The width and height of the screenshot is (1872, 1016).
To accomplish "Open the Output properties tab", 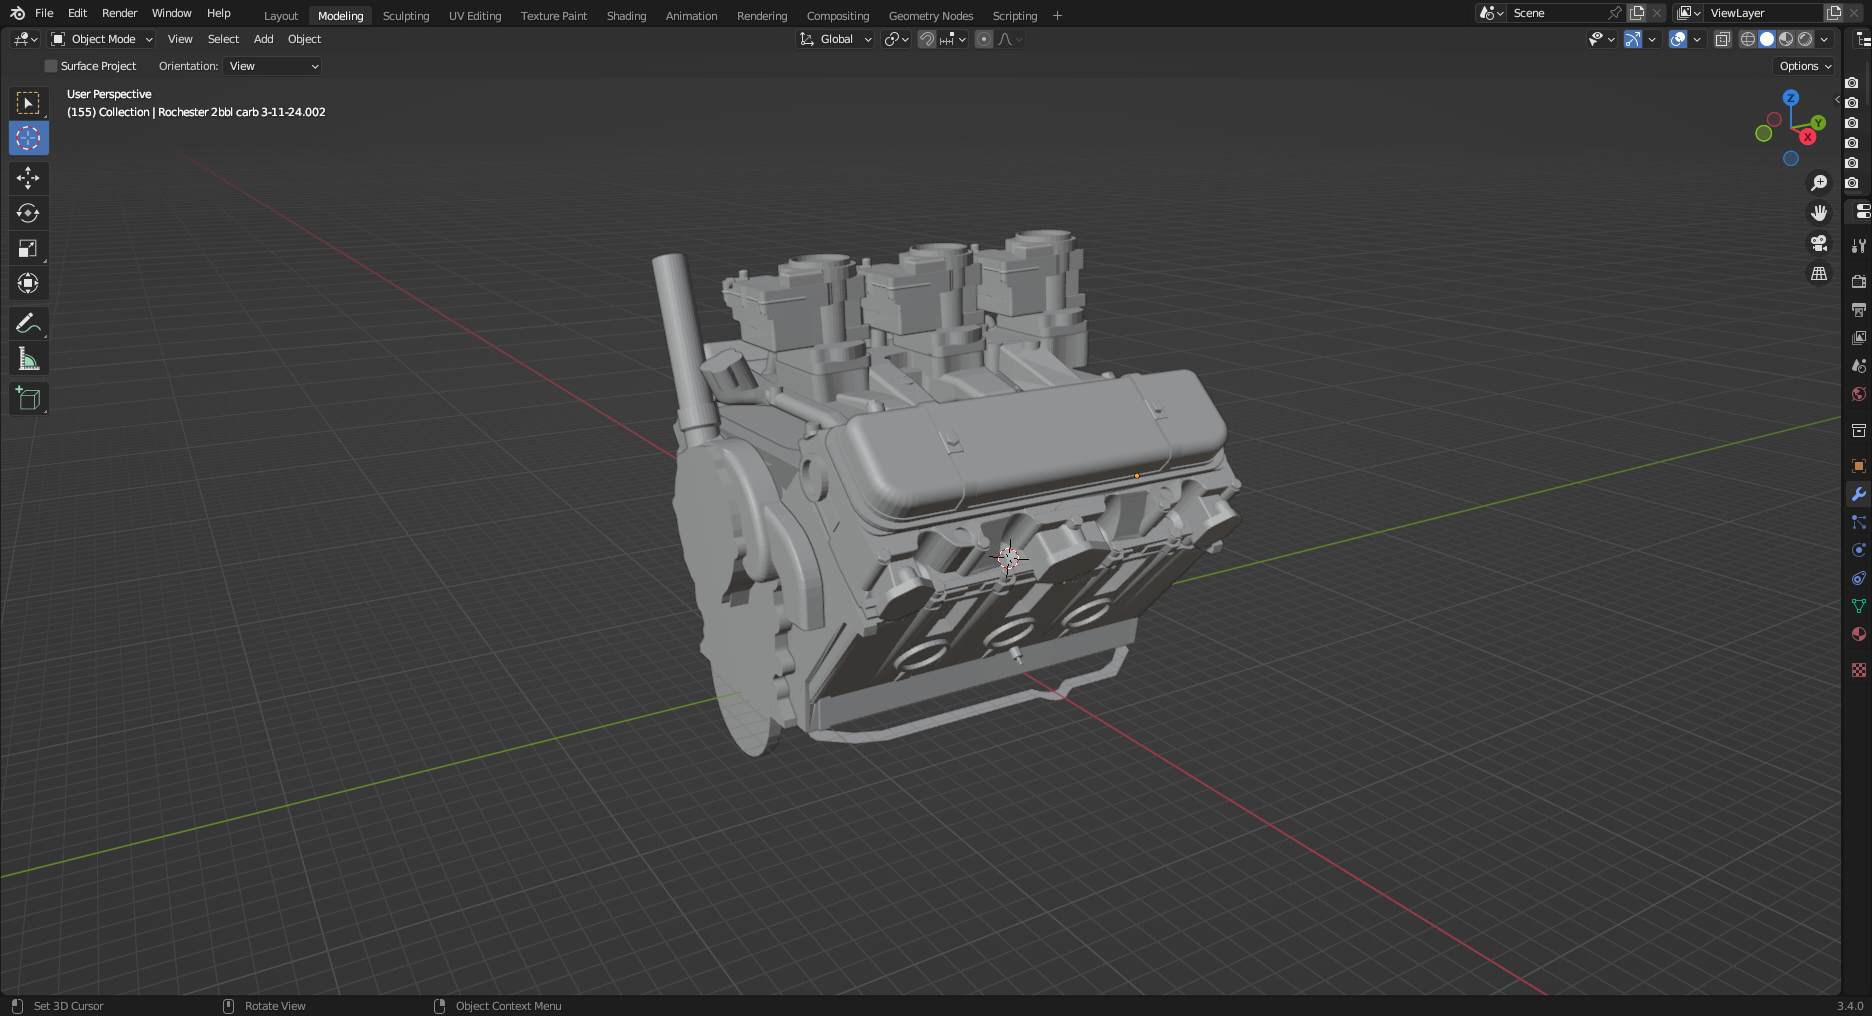I will click(1859, 310).
